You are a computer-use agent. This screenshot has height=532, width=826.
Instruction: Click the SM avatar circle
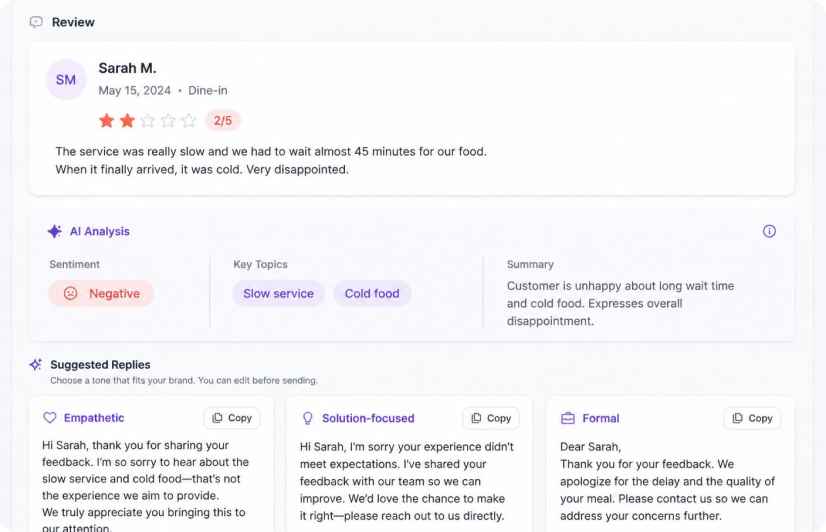pyautogui.click(x=66, y=80)
